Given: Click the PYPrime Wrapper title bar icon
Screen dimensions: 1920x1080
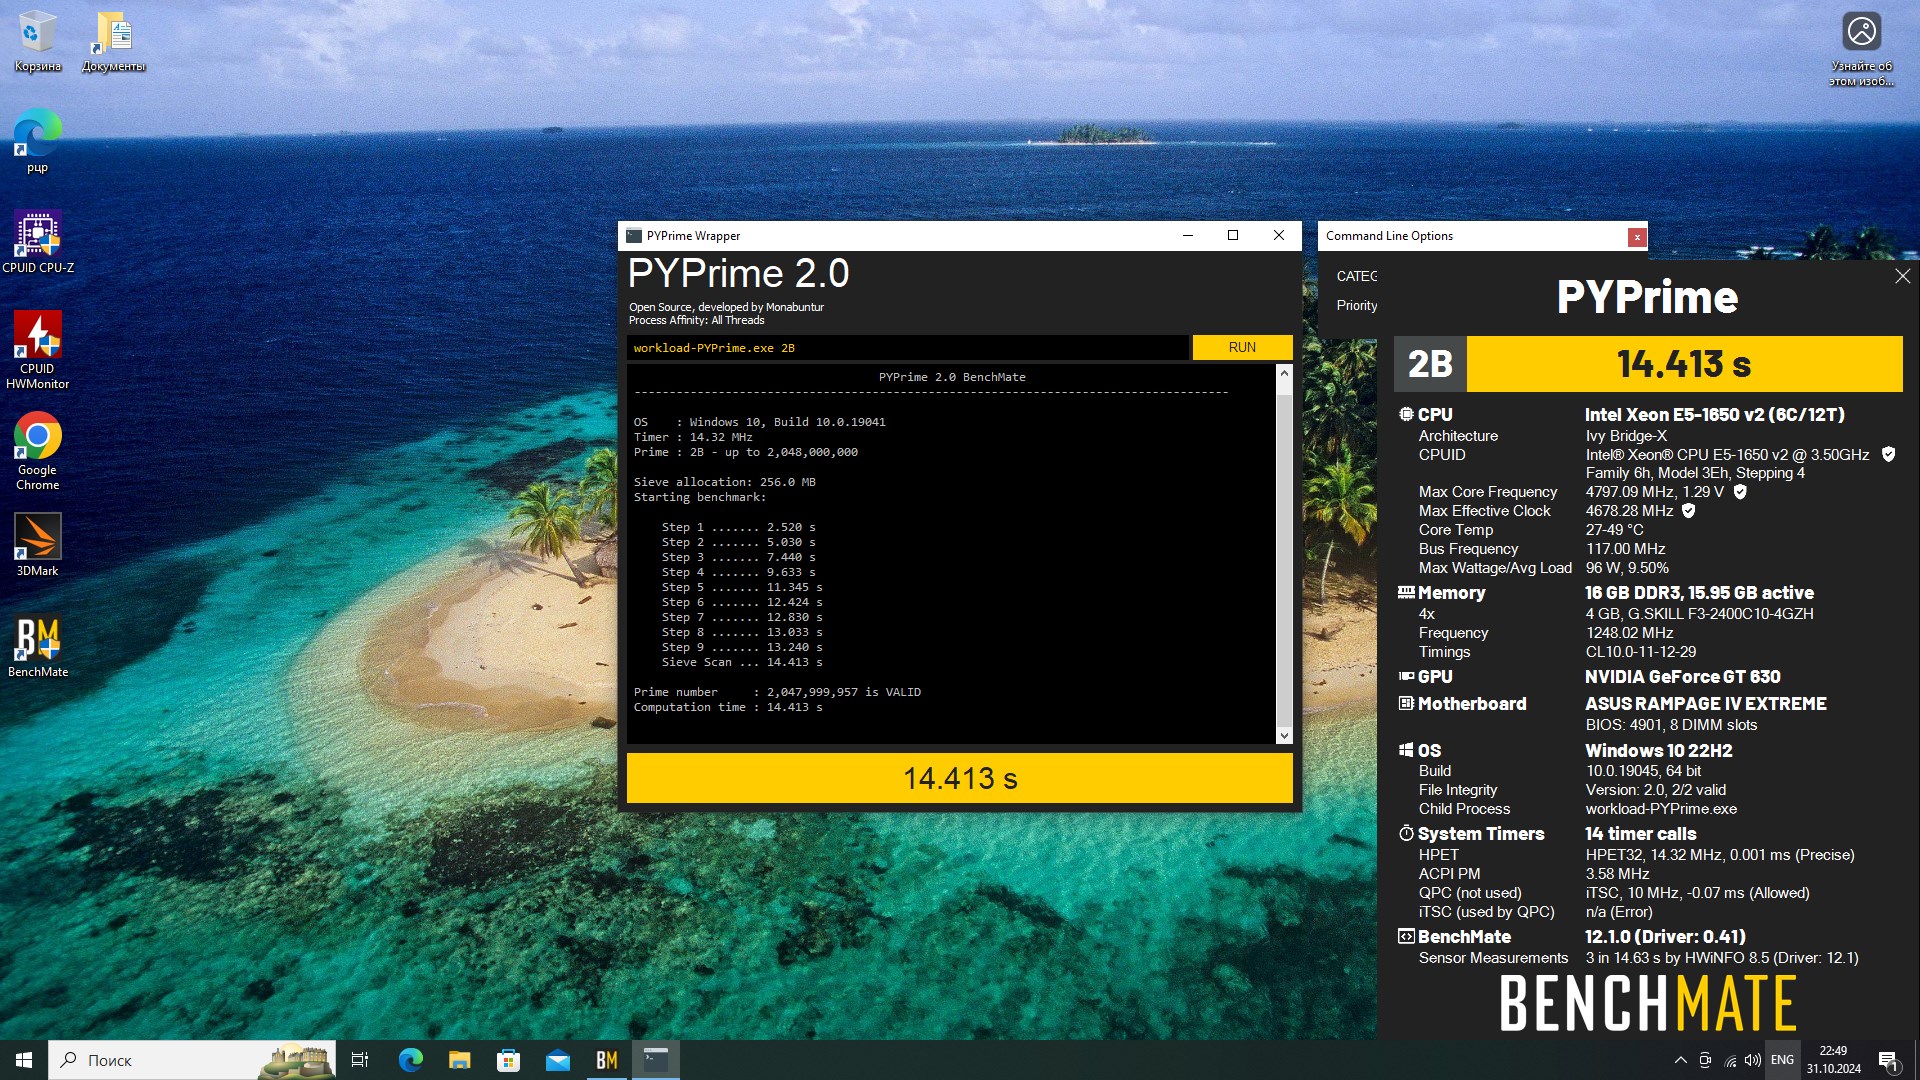Looking at the screenshot, I should pos(633,236).
